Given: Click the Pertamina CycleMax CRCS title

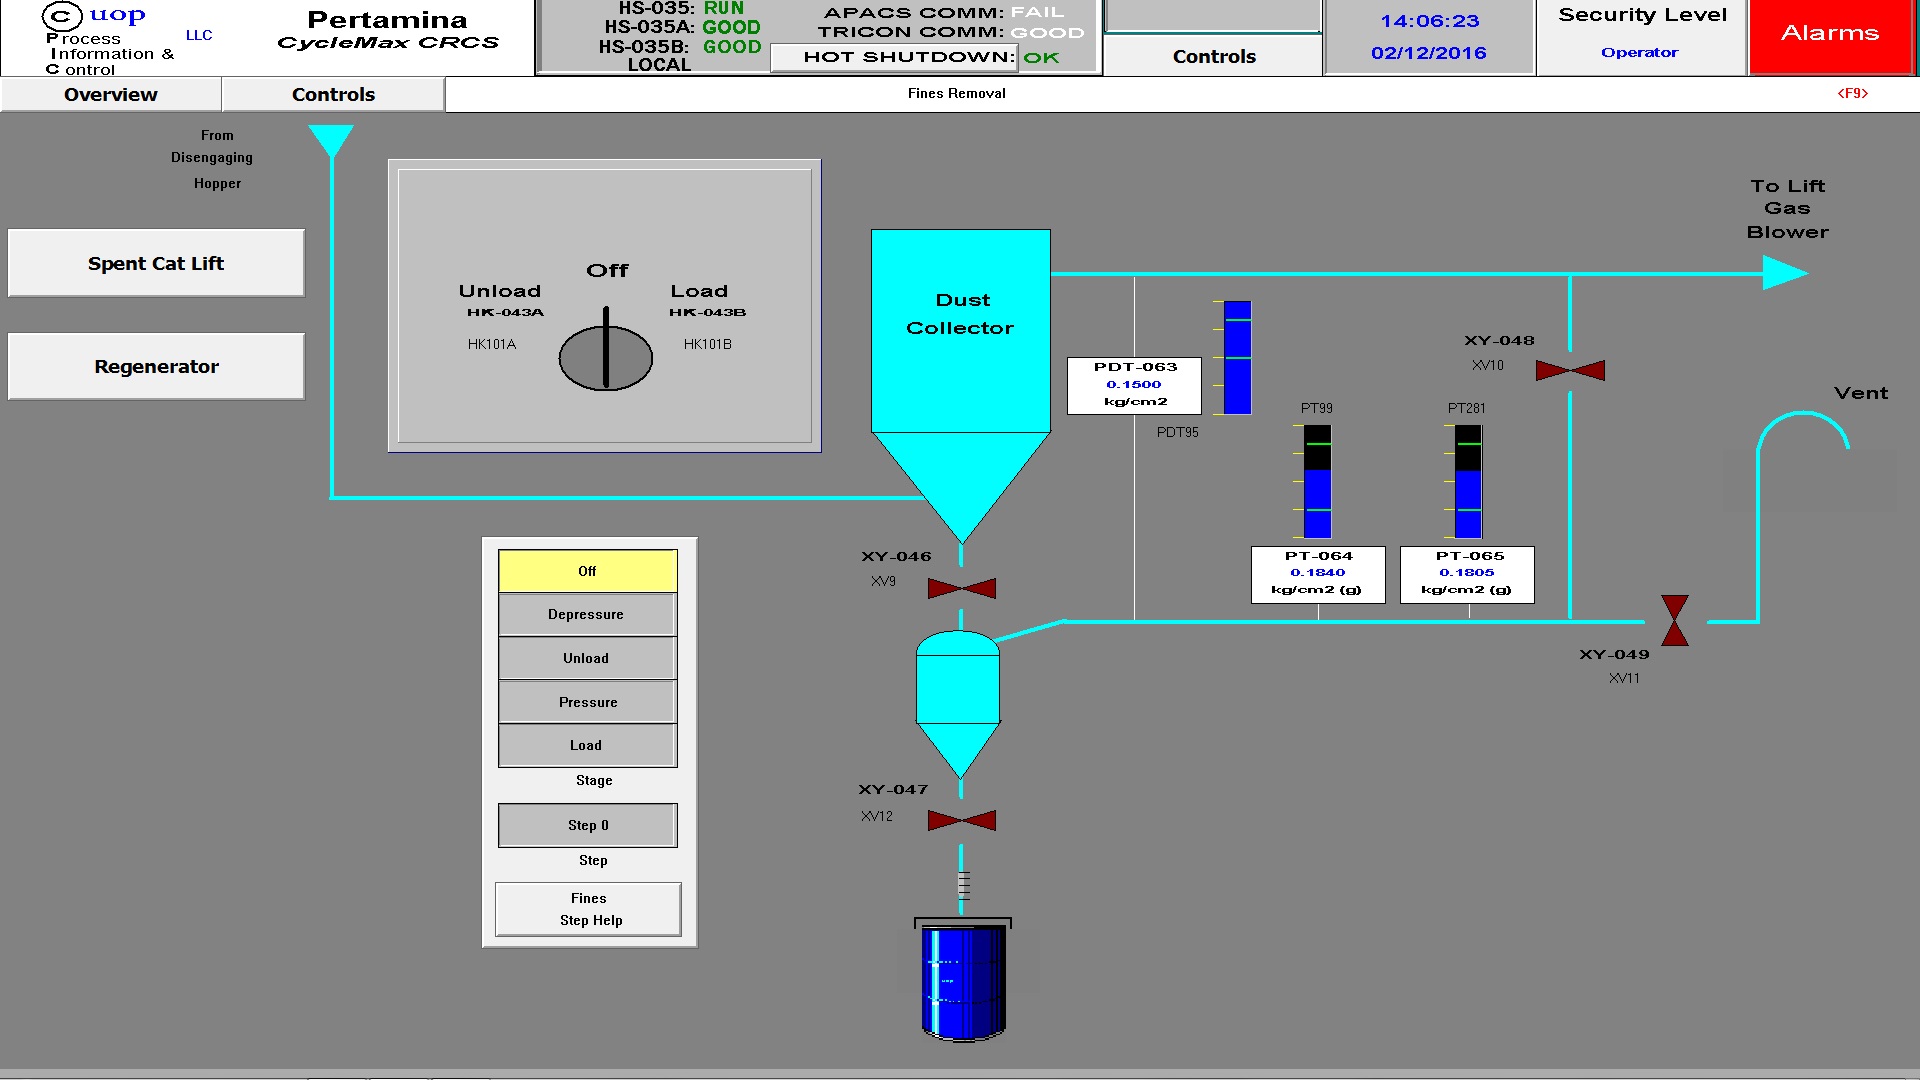Looking at the screenshot, I should coord(388,30).
